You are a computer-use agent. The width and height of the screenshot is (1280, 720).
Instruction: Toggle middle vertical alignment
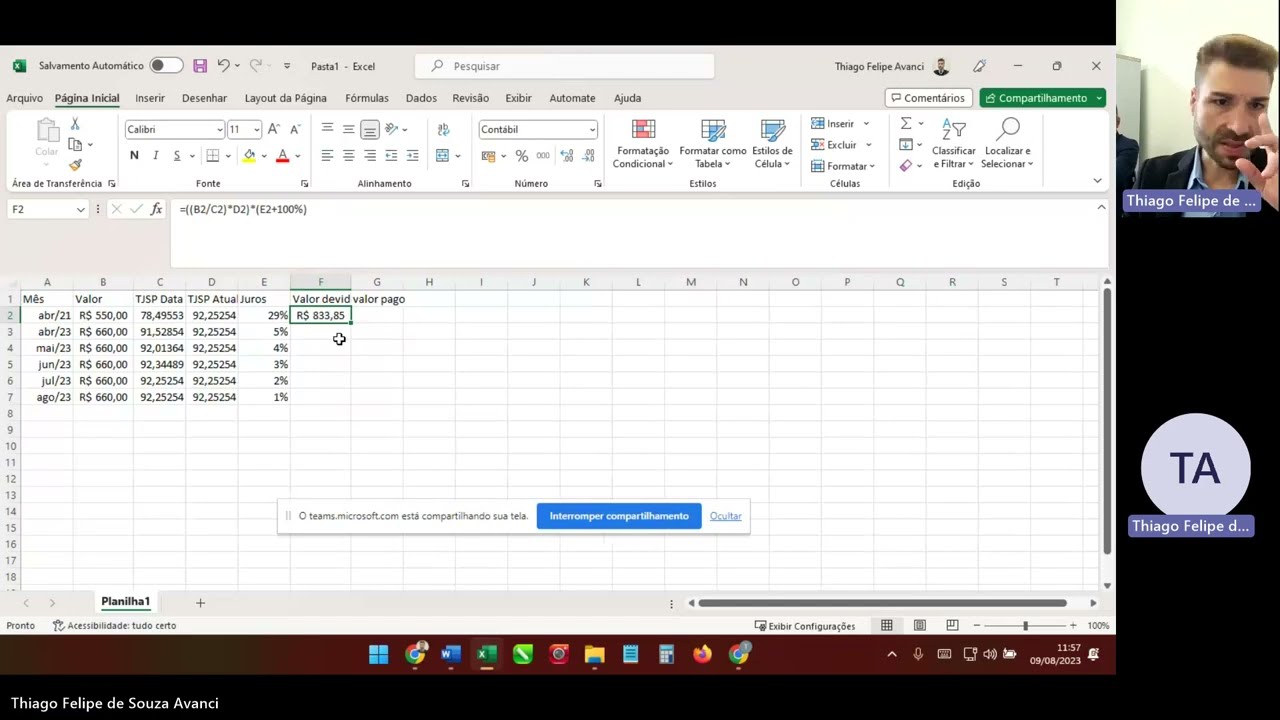(x=348, y=129)
